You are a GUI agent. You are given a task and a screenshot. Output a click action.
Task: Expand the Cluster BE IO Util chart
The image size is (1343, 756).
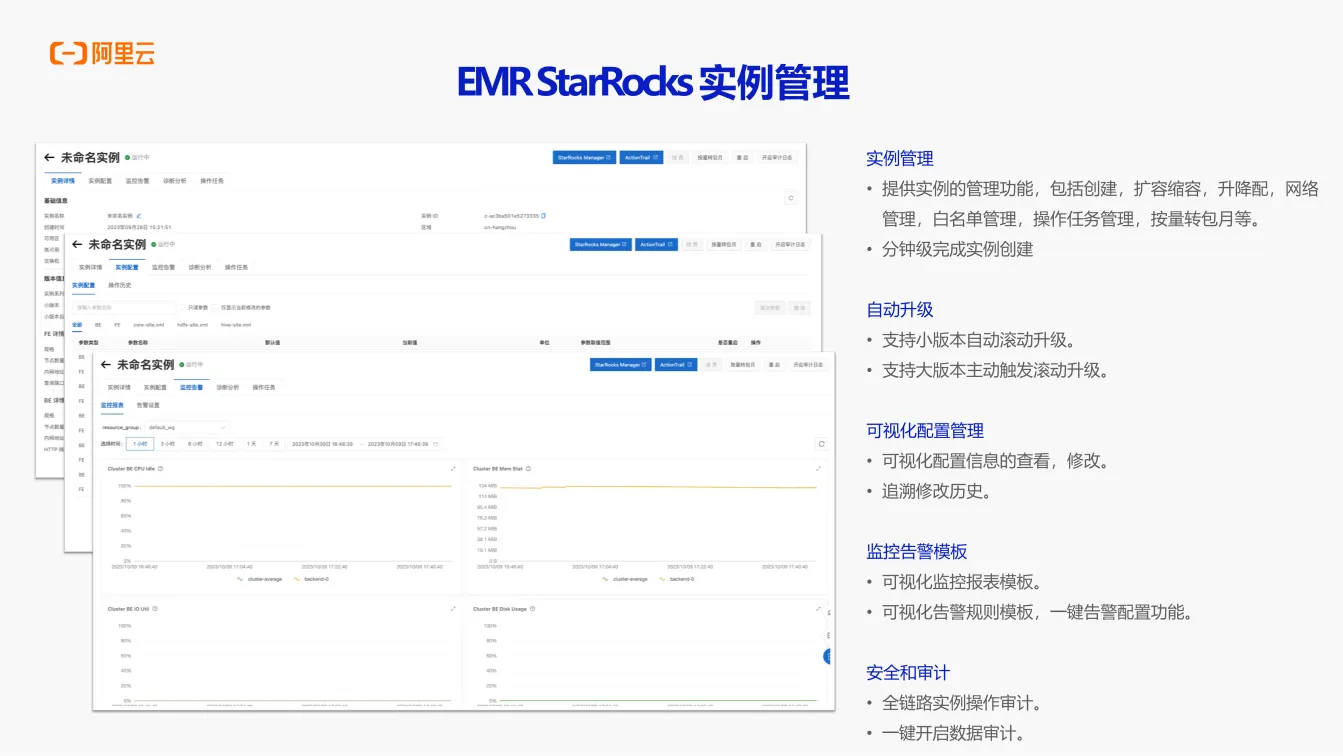453,608
